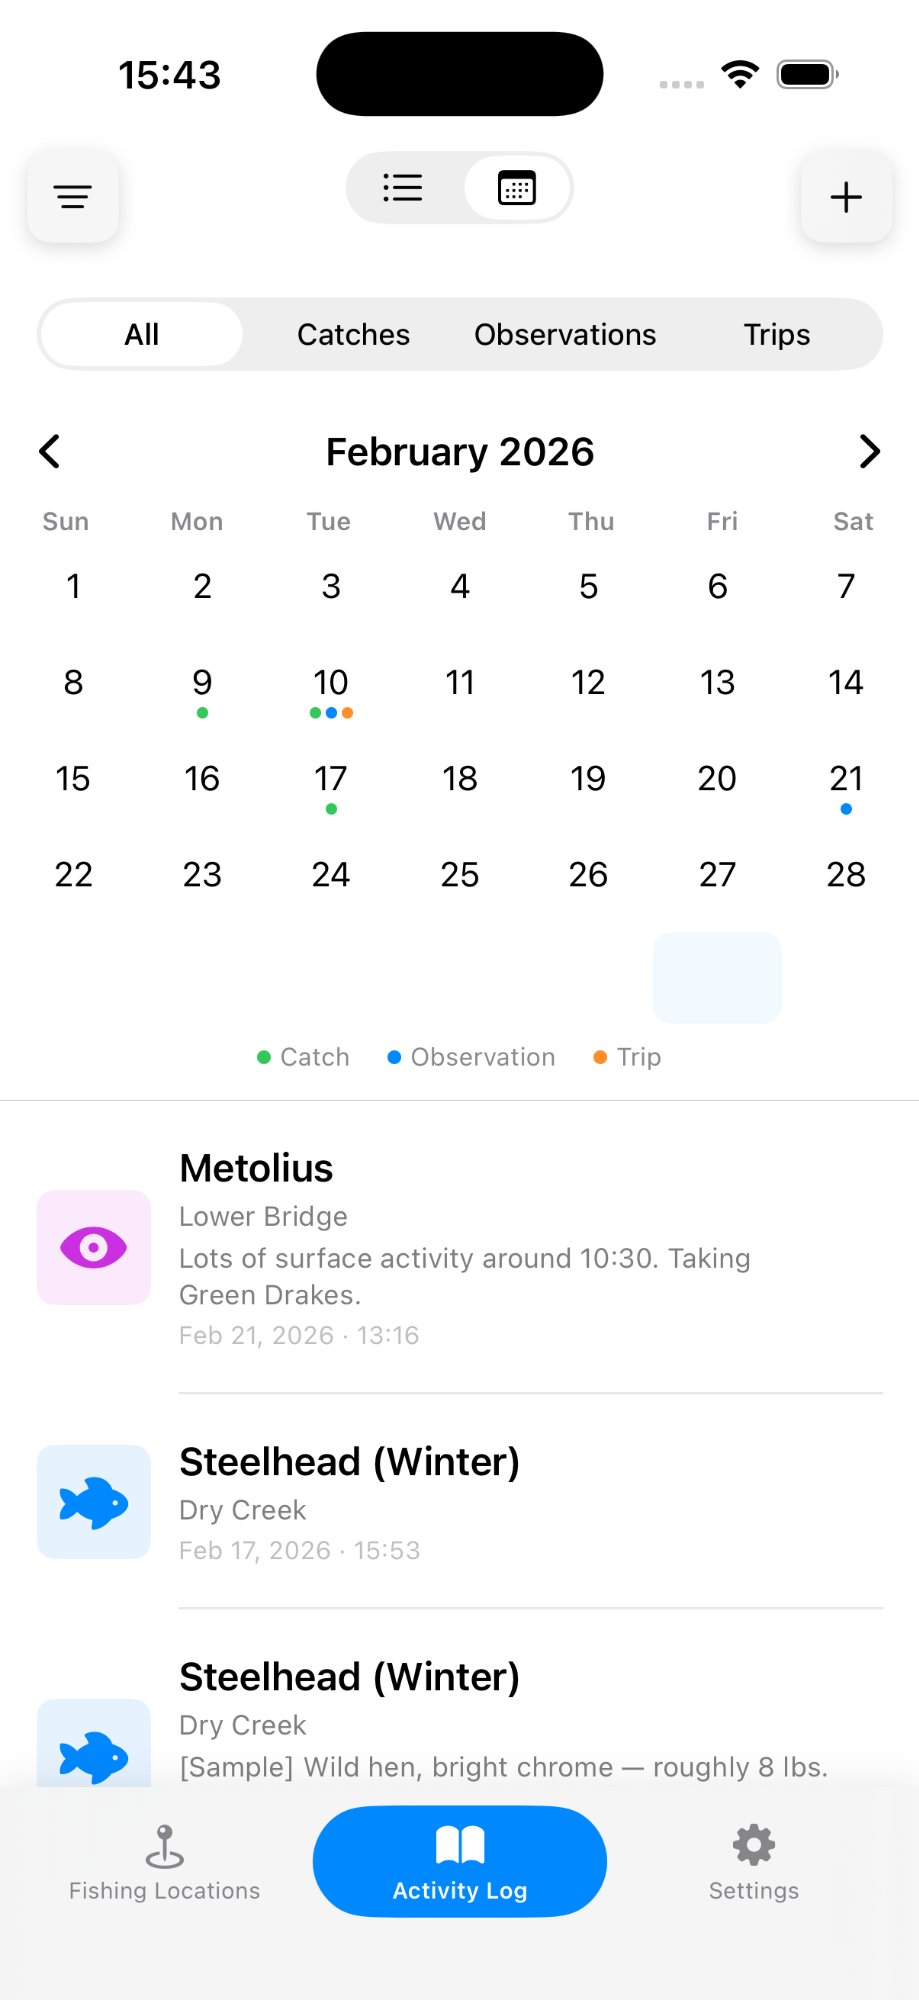Open Fishing Locations from the bottom bar
Screen dimensions: 919x2000
(x=163, y=1862)
